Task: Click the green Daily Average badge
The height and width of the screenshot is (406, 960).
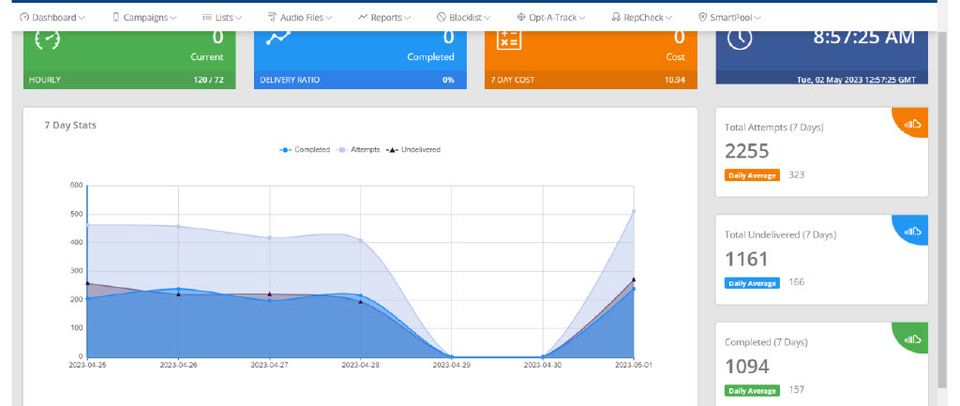Action: click(752, 390)
